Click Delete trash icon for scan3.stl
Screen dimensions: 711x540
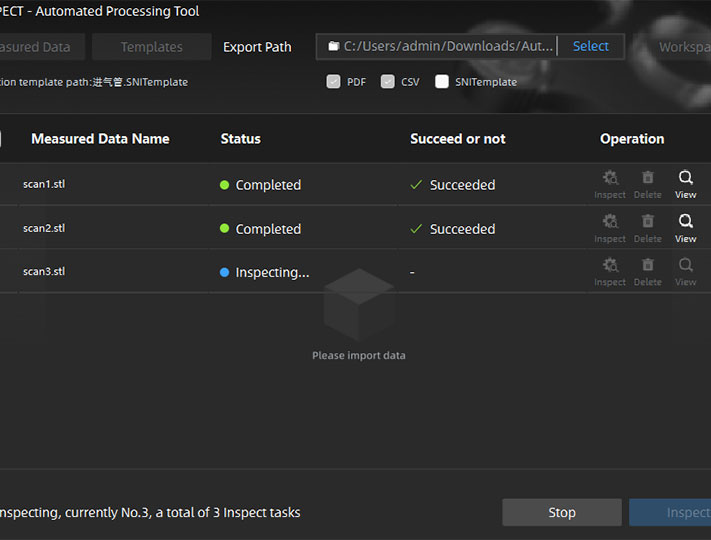coord(647,267)
